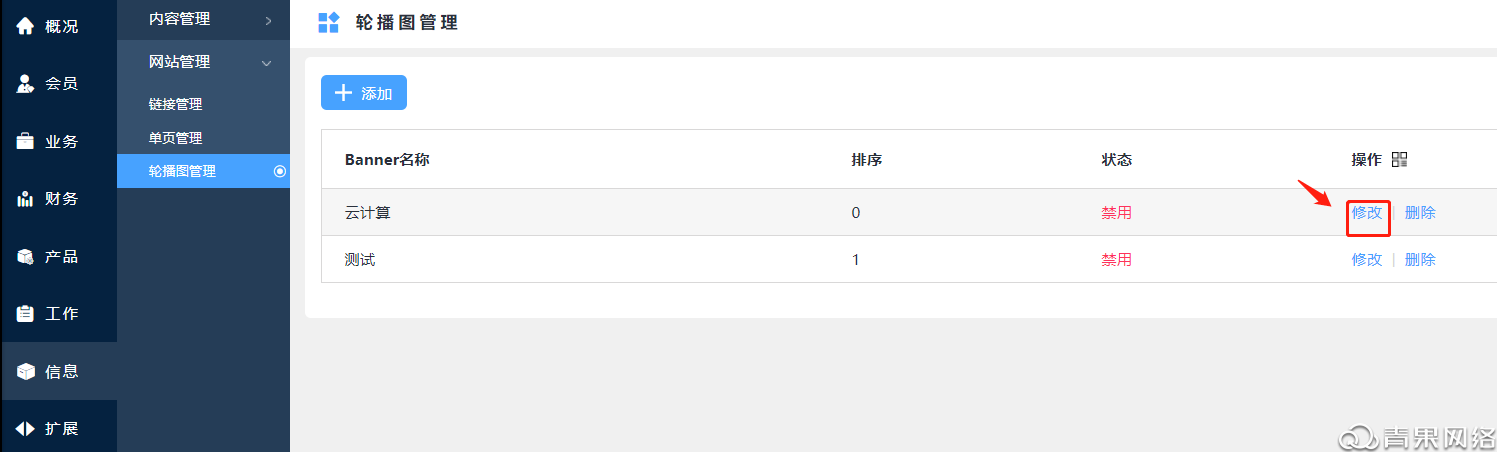The image size is (1497, 452).
Task: Click the blue 添加 button
Action: (364, 93)
